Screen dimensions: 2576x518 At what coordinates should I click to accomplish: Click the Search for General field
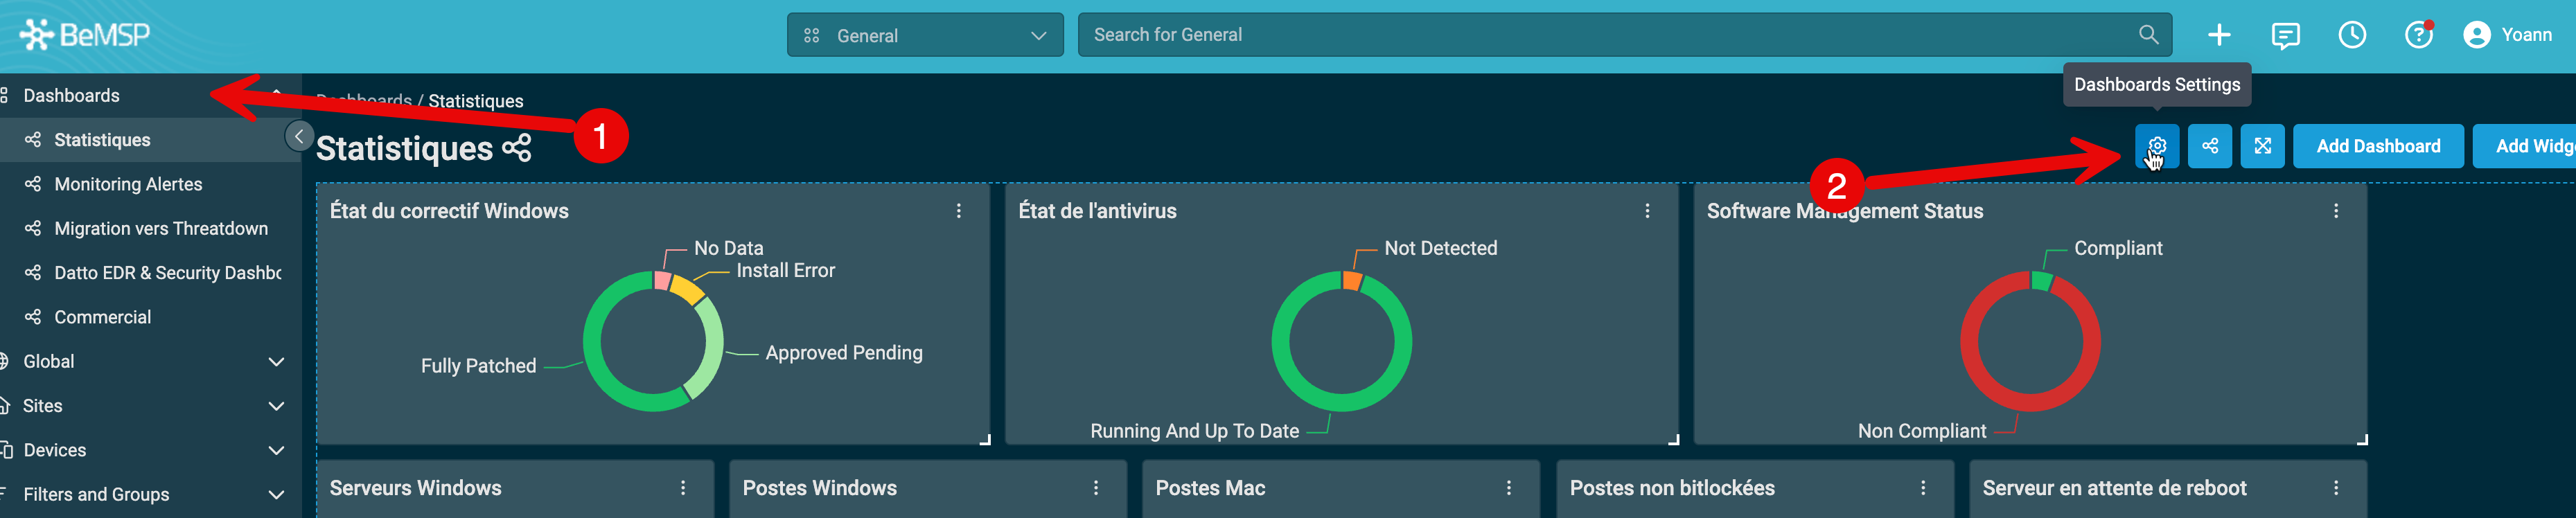[x=1600, y=35]
